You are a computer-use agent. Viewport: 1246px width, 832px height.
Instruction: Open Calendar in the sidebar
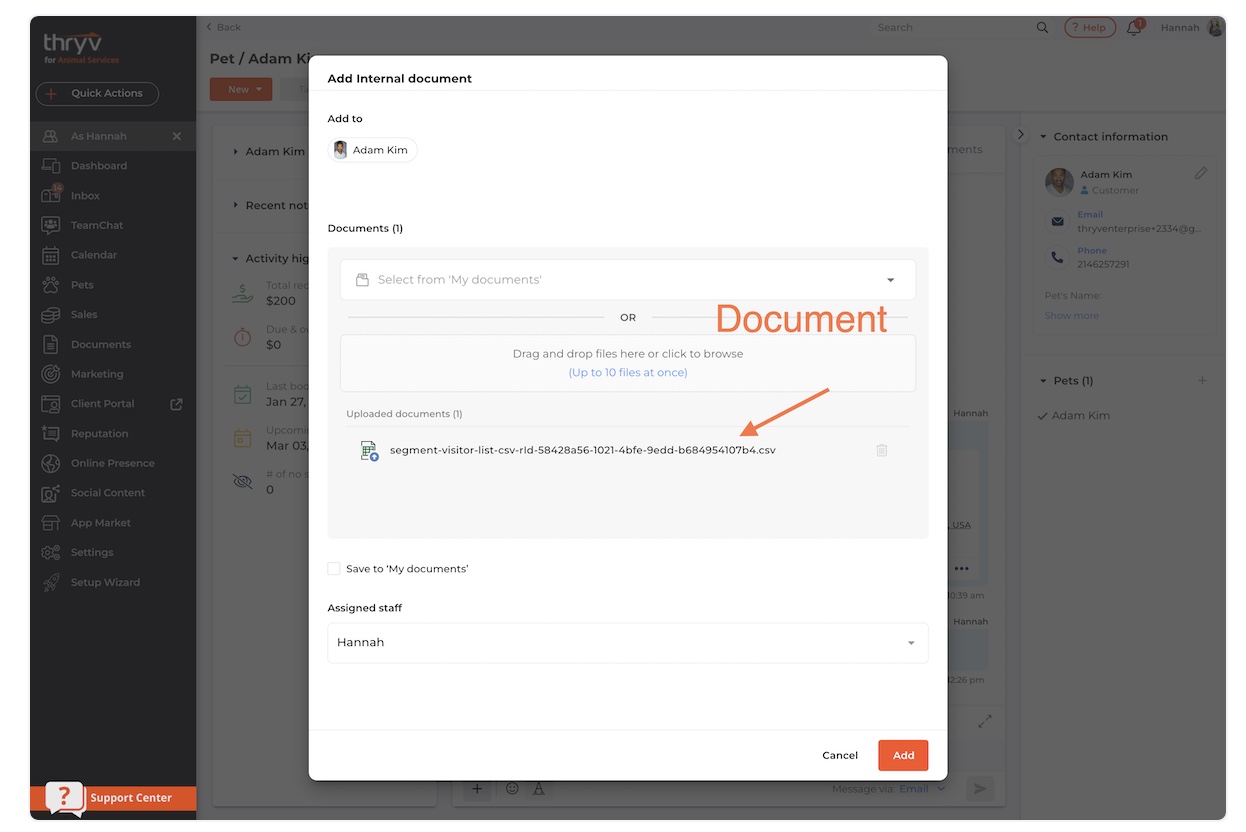[94, 255]
